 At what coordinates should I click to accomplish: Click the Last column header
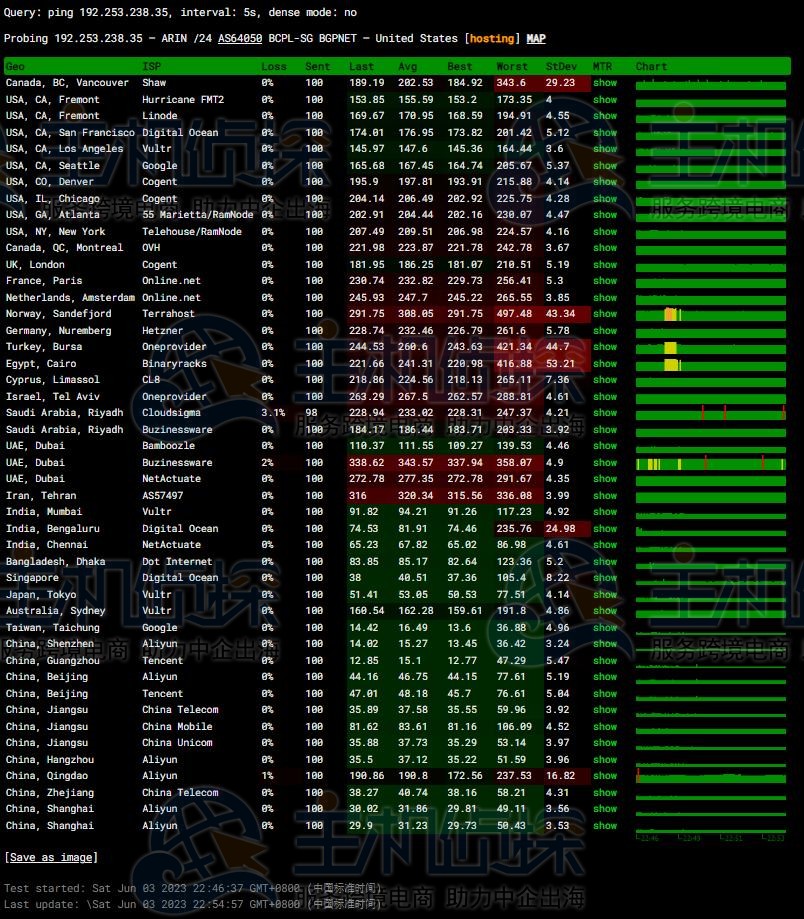tap(362, 66)
